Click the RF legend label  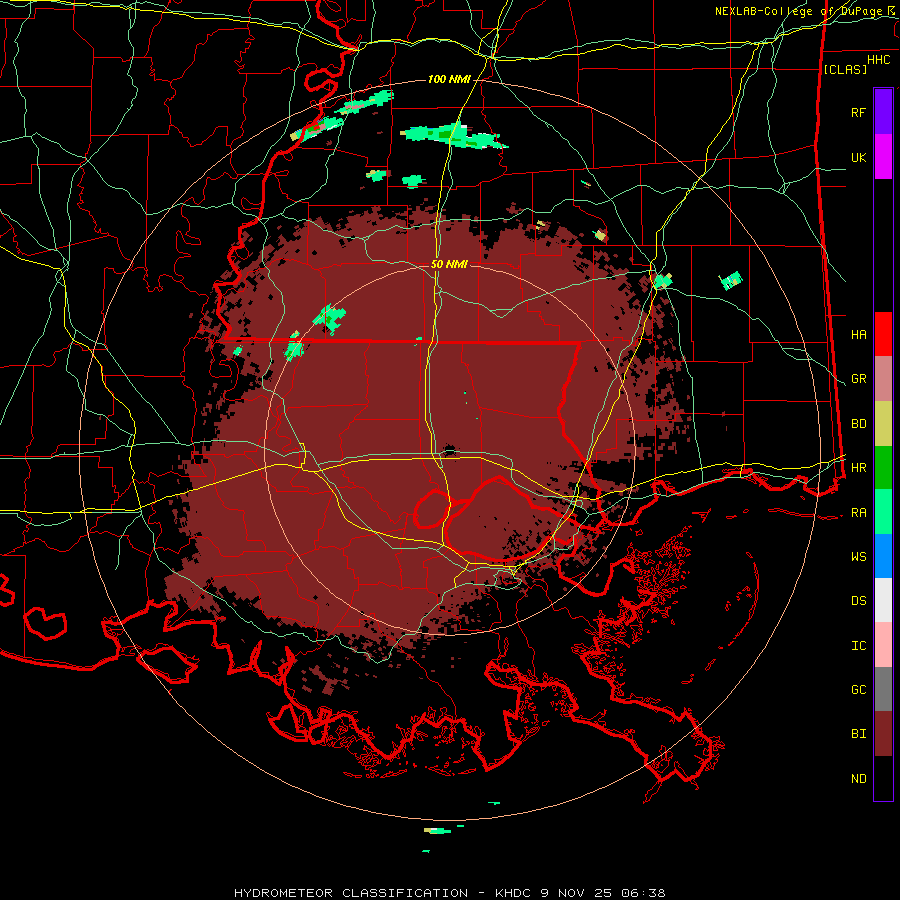click(858, 112)
